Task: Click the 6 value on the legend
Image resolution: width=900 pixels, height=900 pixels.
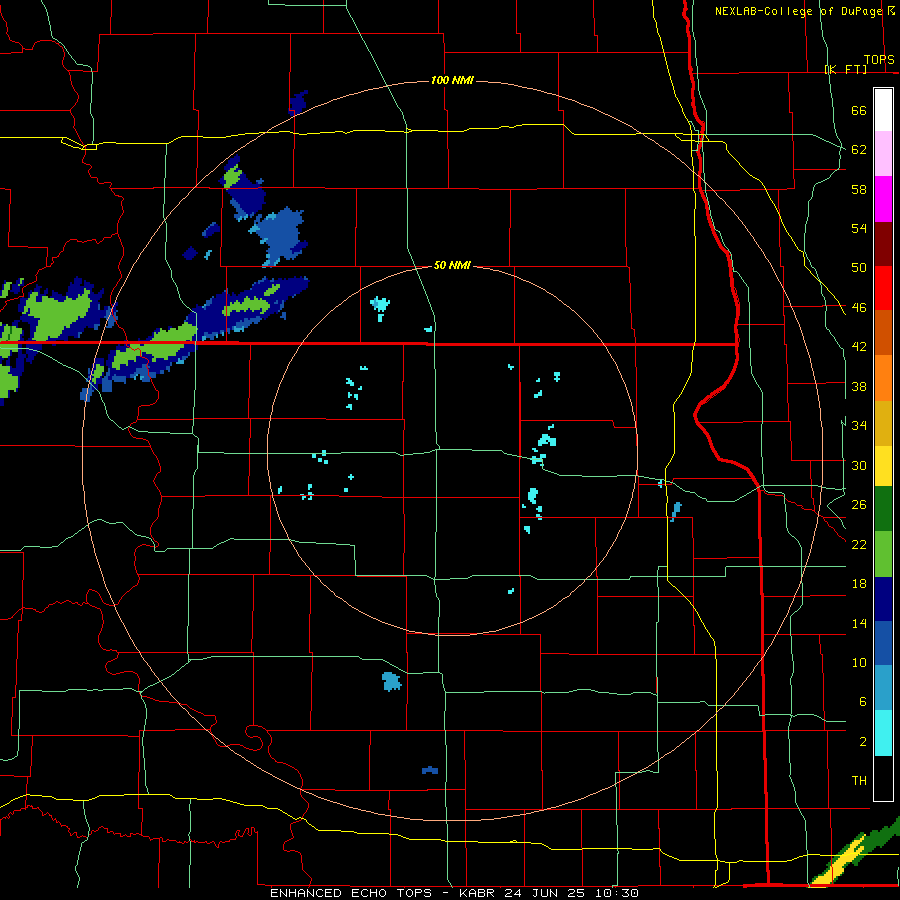Action: click(x=862, y=702)
